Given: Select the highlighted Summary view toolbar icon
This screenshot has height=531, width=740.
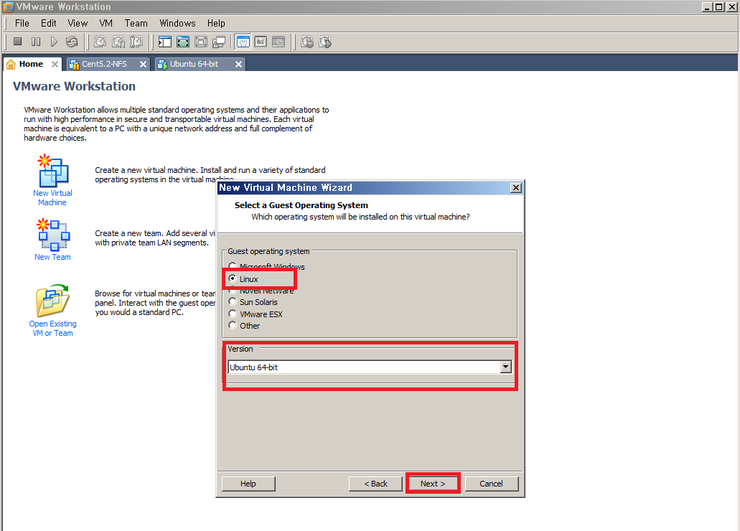Looking at the screenshot, I should (243, 42).
